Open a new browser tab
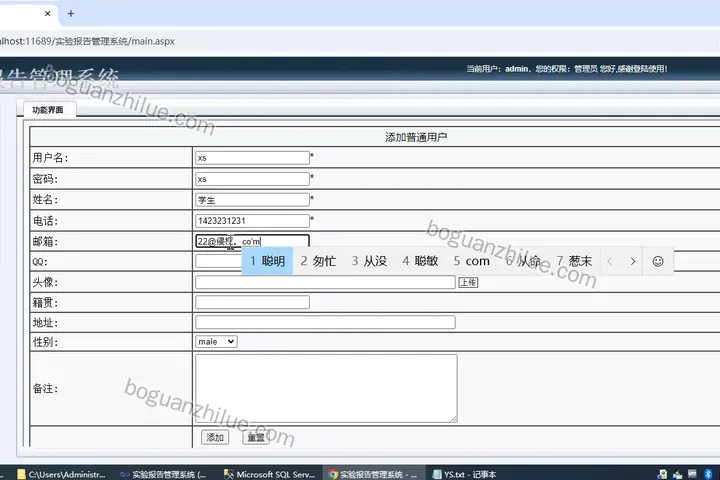 pyautogui.click(x=71, y=14)
